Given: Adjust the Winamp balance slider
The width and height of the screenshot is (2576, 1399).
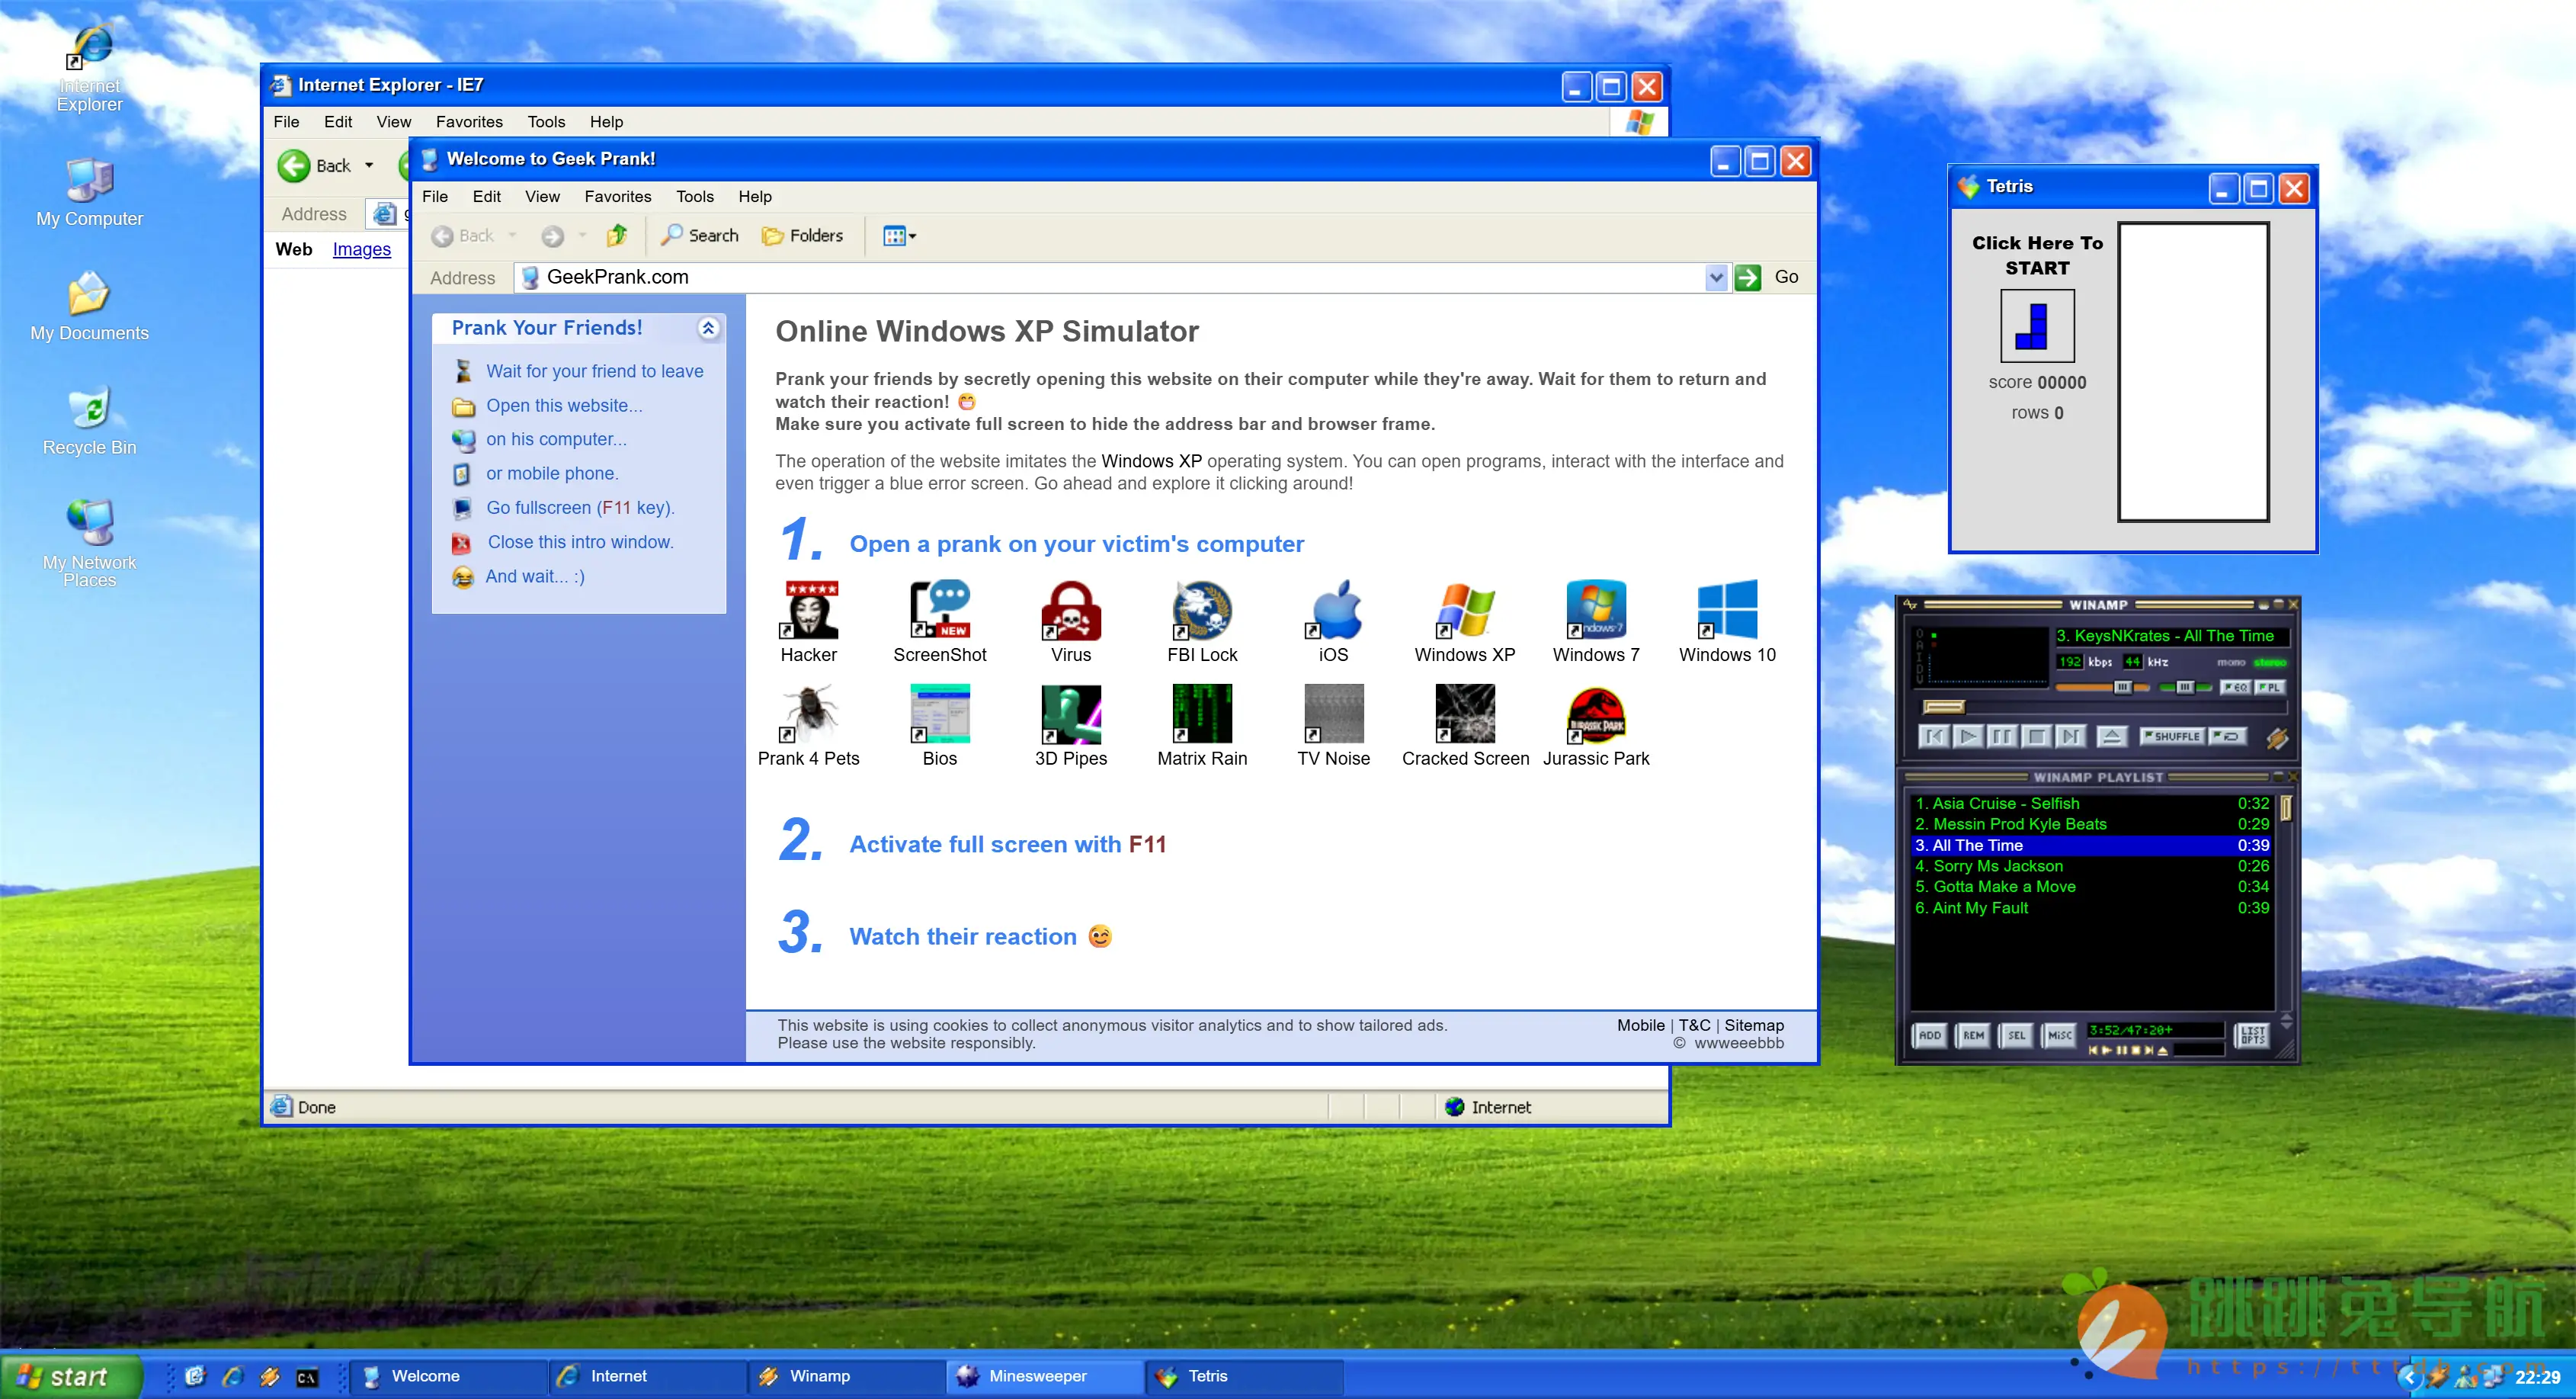Looking at the screenshot, I should 2186,687.
